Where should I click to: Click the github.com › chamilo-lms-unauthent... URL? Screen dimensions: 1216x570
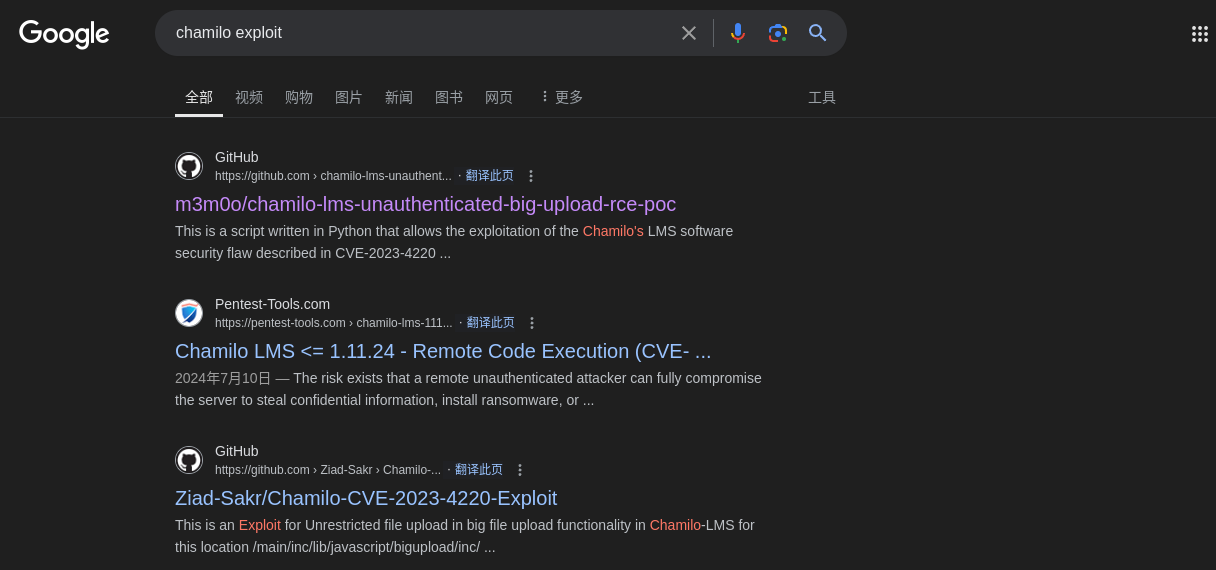[333, 176]
